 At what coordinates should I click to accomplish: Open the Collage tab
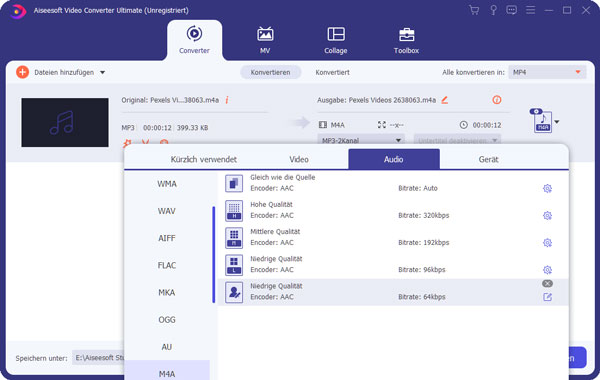(x=336, y=40)
